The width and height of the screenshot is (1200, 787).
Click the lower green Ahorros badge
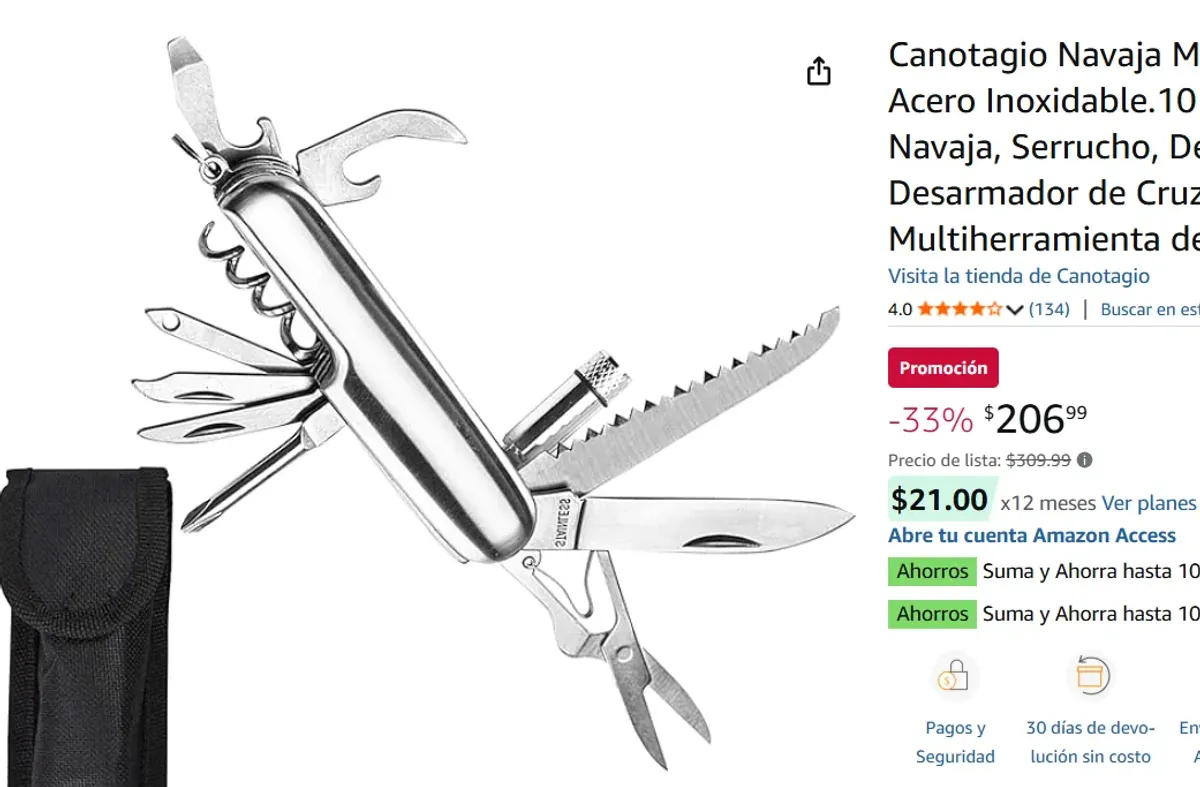(932, 614)
